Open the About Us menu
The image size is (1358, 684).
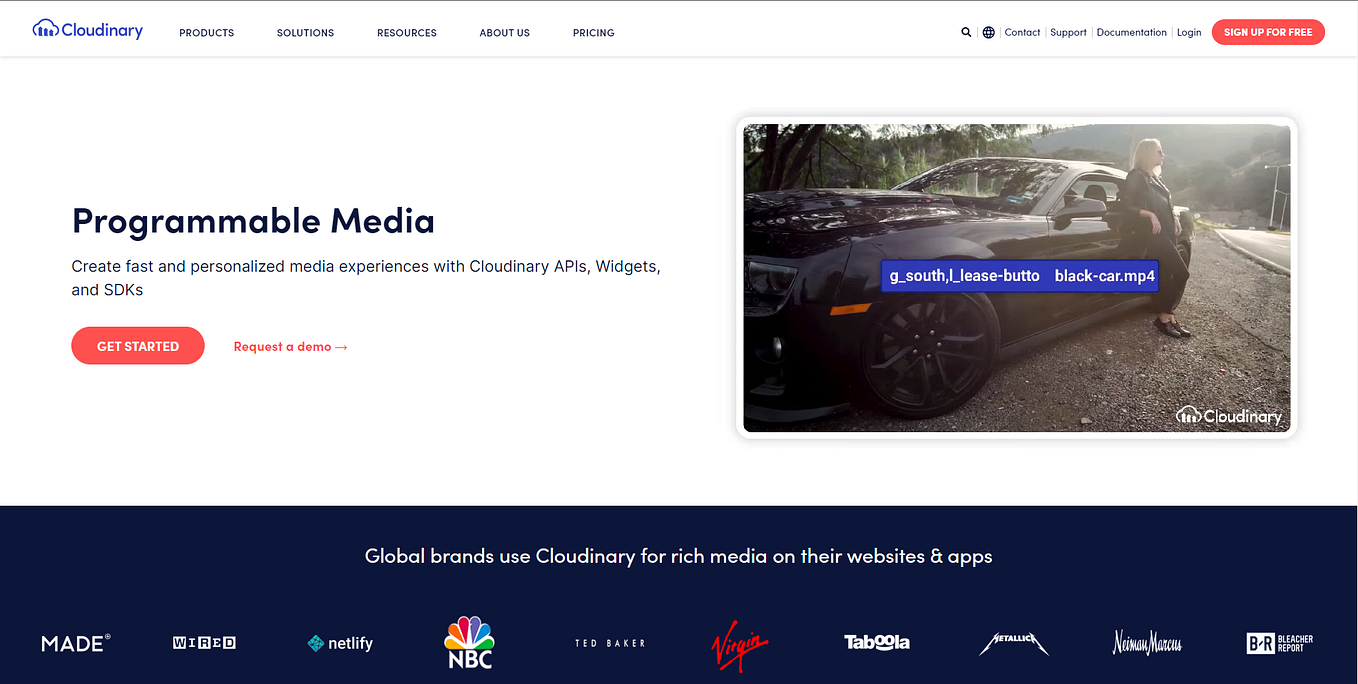click(x=505, y=33)
